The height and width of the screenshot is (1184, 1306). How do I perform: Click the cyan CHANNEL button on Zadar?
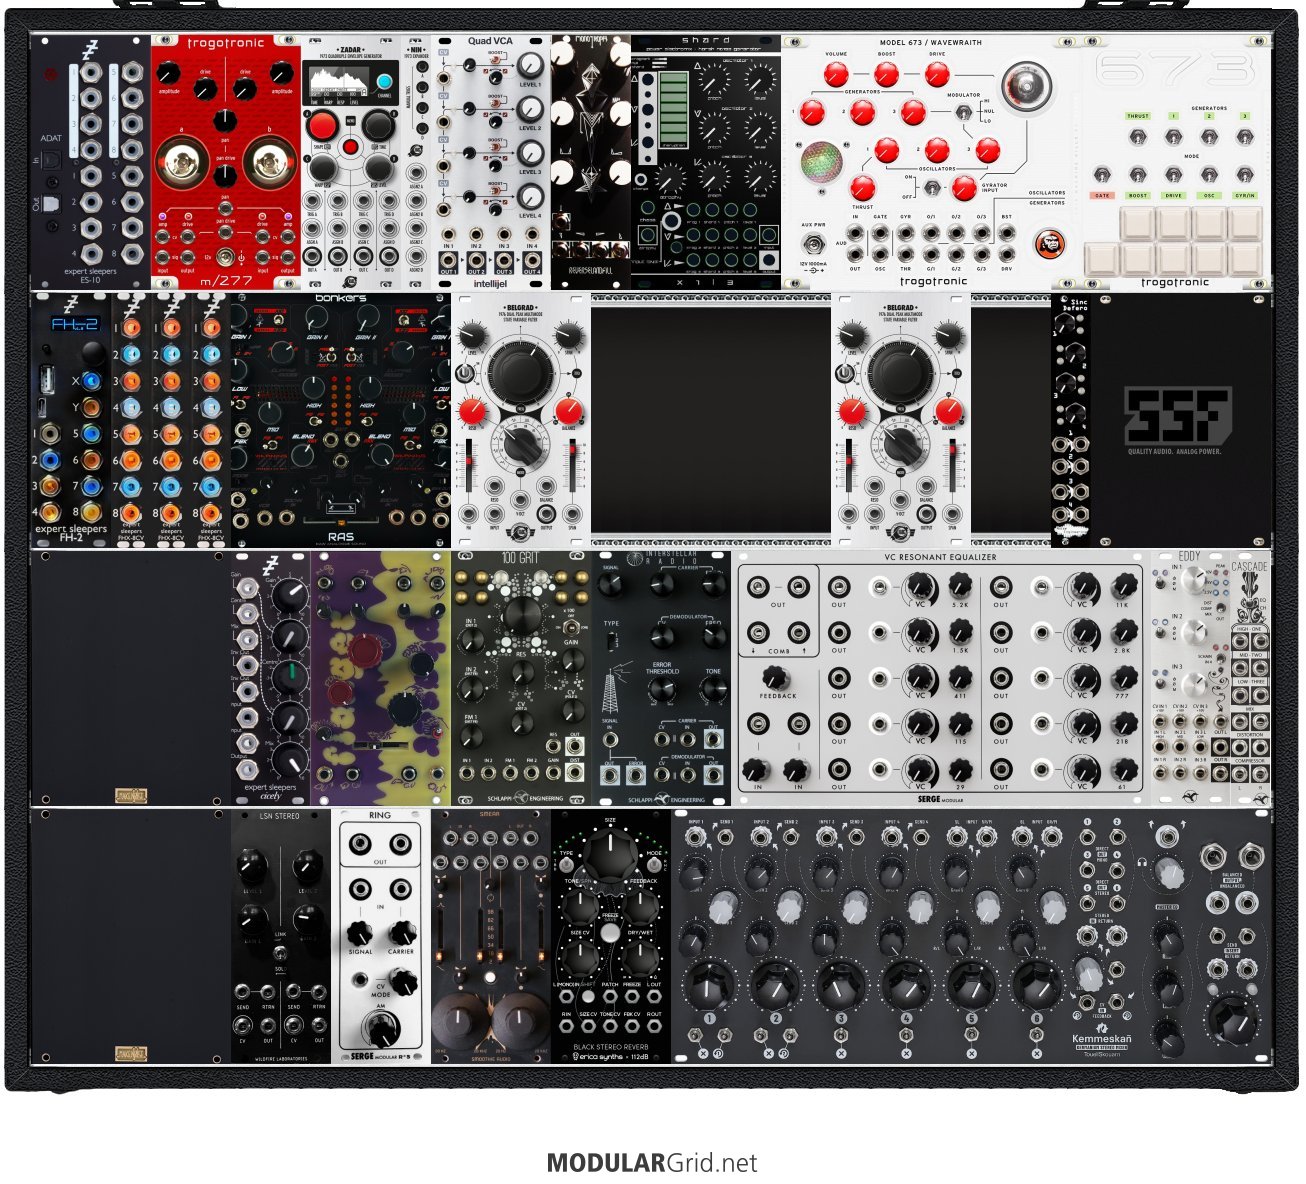tap(383, 82)
